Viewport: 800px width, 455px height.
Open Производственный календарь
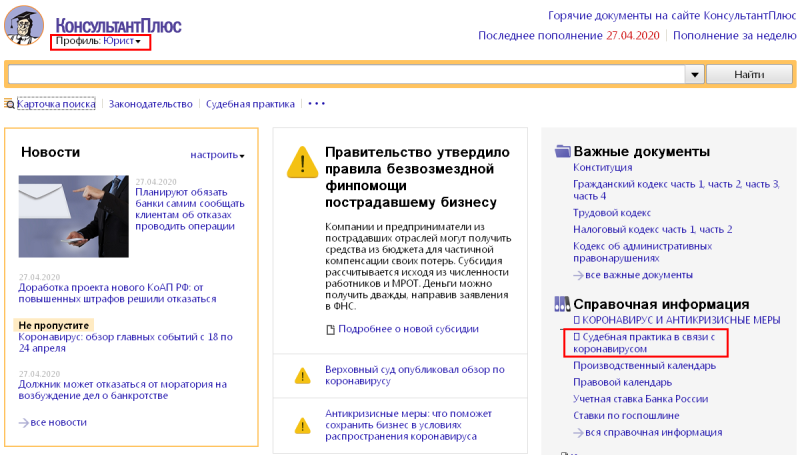pyautogui.click(x=644, y=366)
